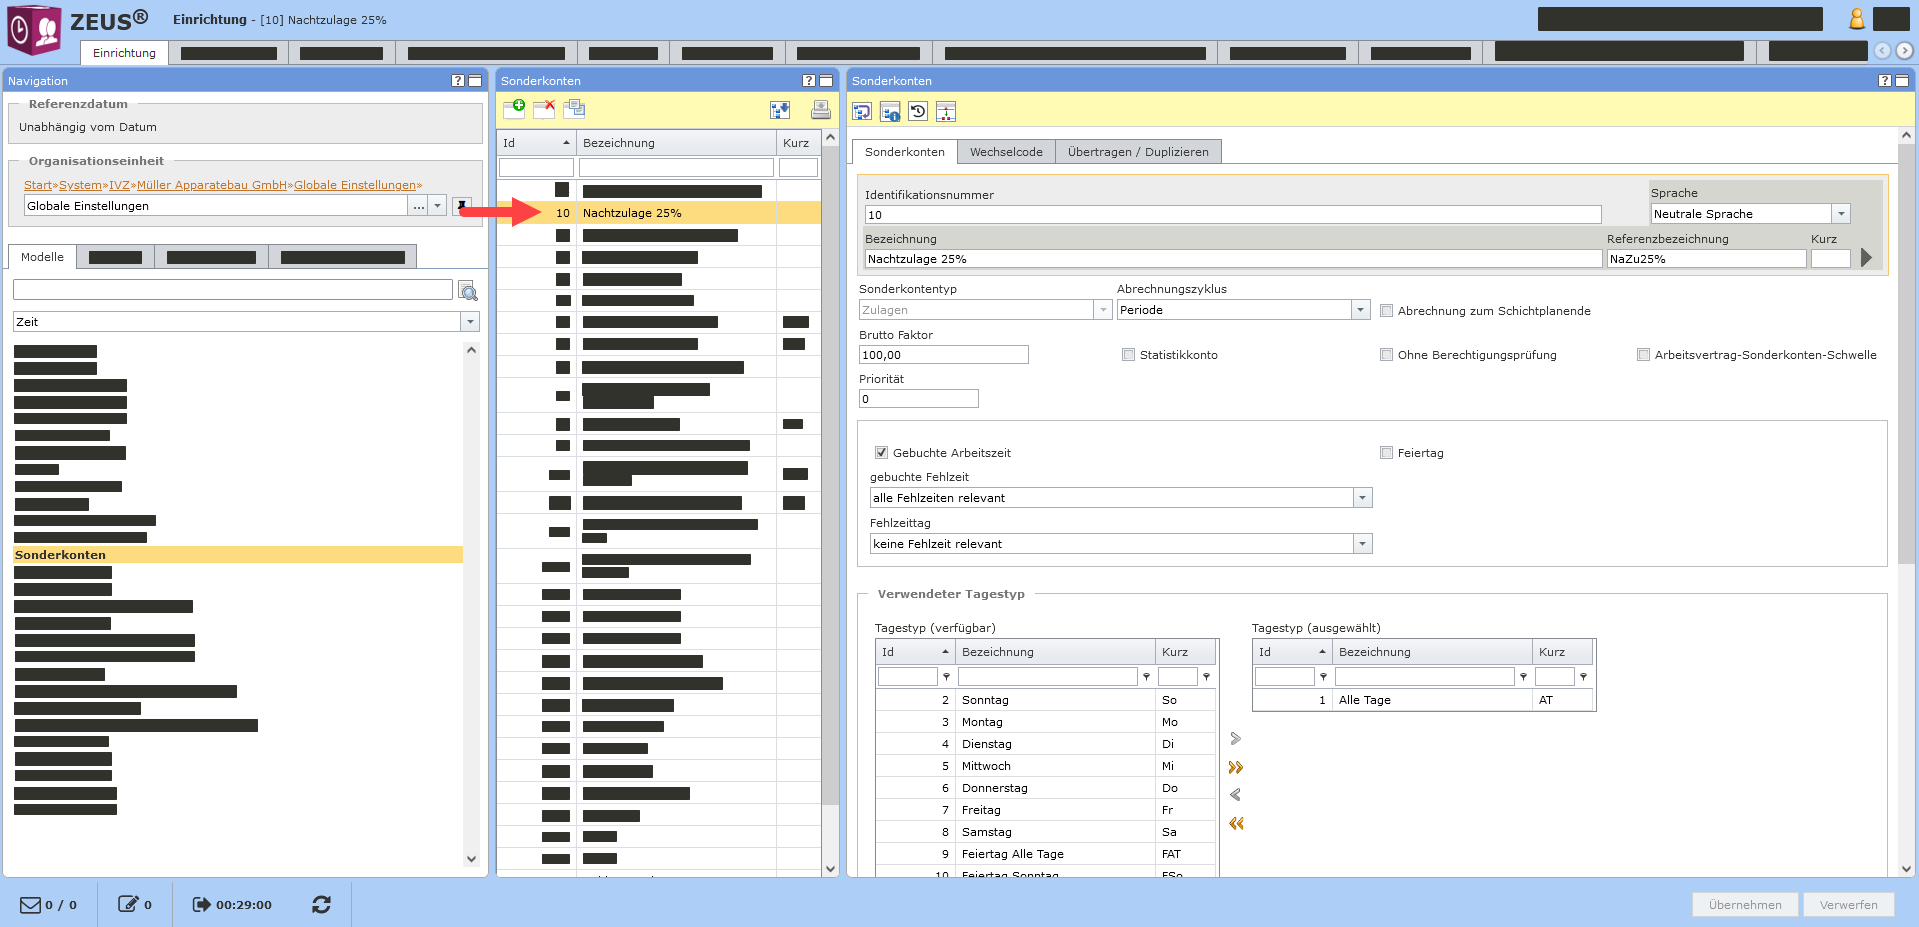Image resolution: width=1919 pixels, height=927 pixels.
Task: Click the Brutto Faktor input field
Action: point(942,355)
